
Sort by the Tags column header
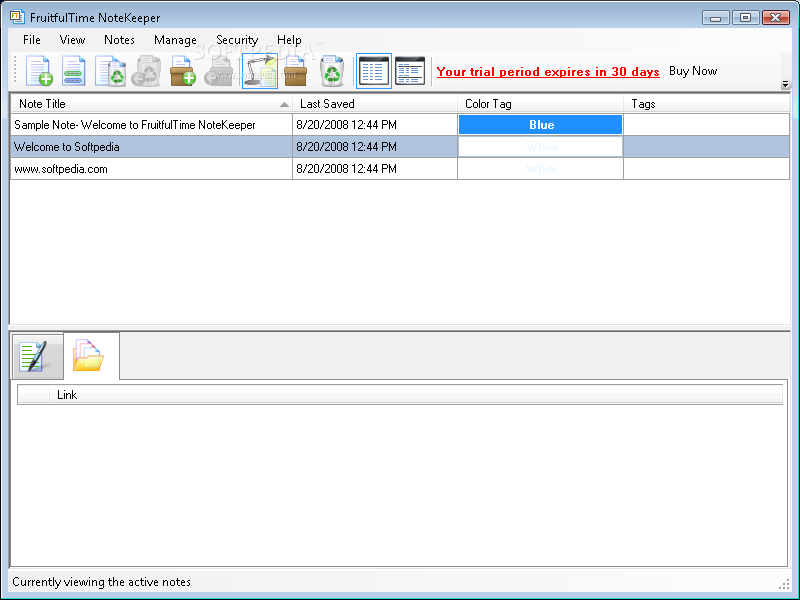[x=707, y=104]
